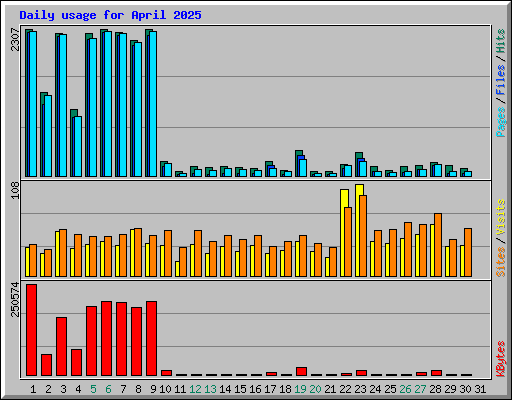Image resolution: width=512 pixels, height=400 pixels.
Task: Click the 'Pages' legend text
Action: point(501,122)
